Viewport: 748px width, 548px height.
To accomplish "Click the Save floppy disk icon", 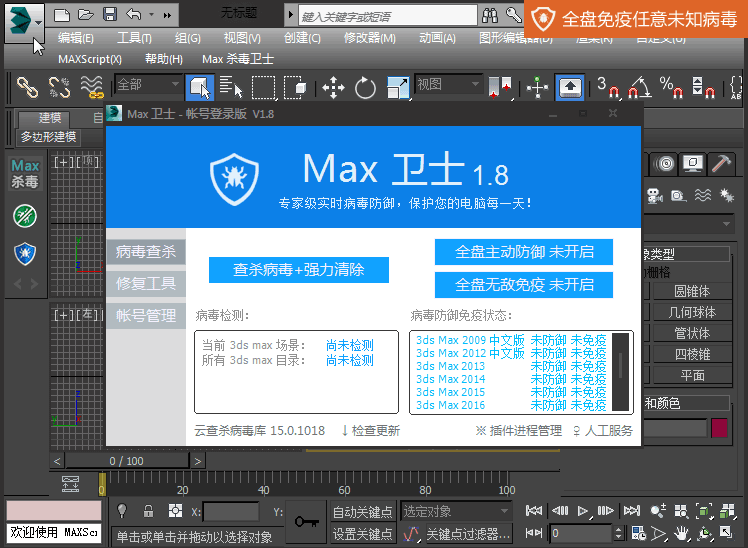I will click(x=110, y=15).
